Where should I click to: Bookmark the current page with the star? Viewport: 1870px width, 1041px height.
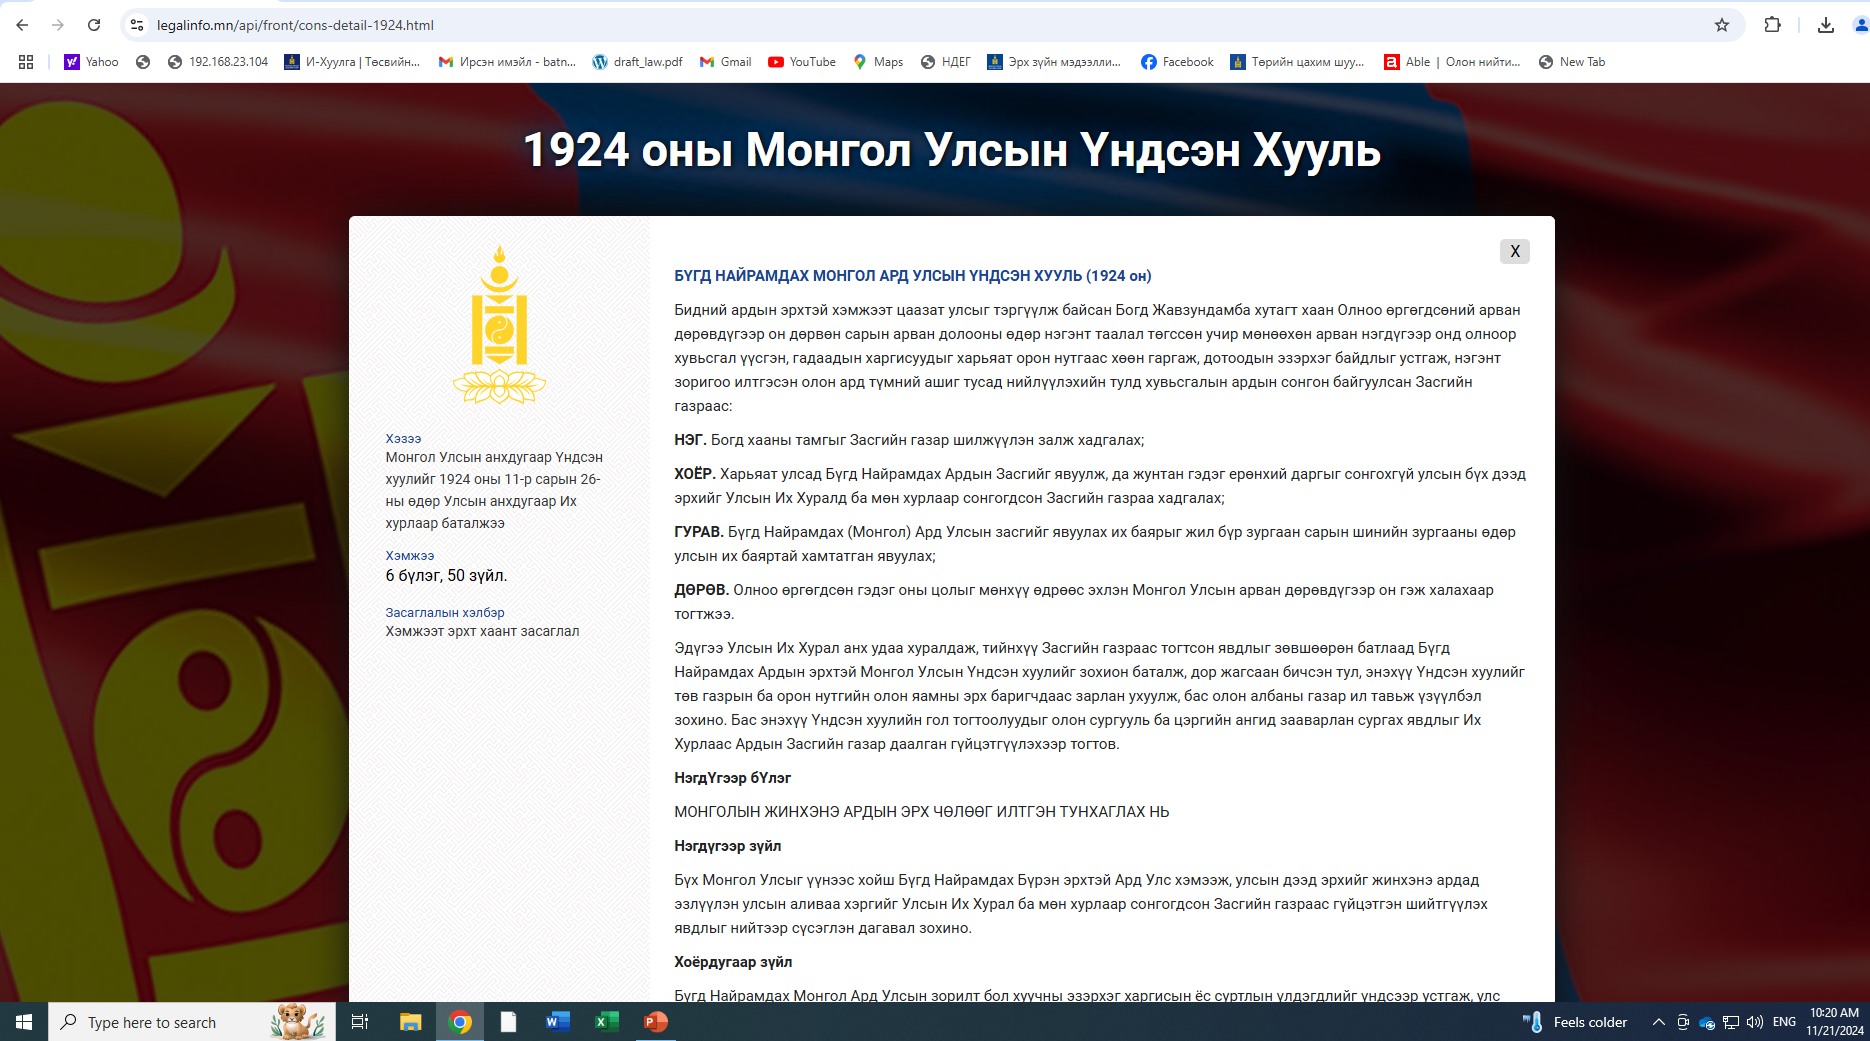tap(1722, 25)
